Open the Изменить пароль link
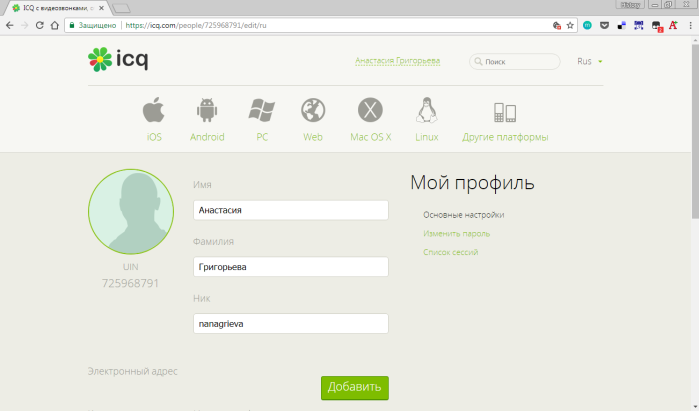Image resolution: width=699 pixels, height=411 pixels. 456,234
